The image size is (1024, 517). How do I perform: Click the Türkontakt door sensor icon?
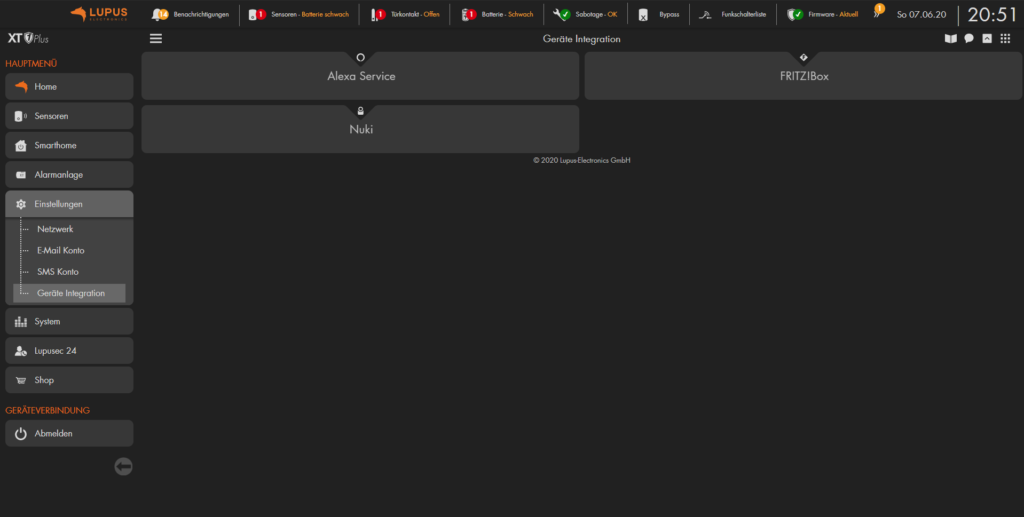click(377, 15)
